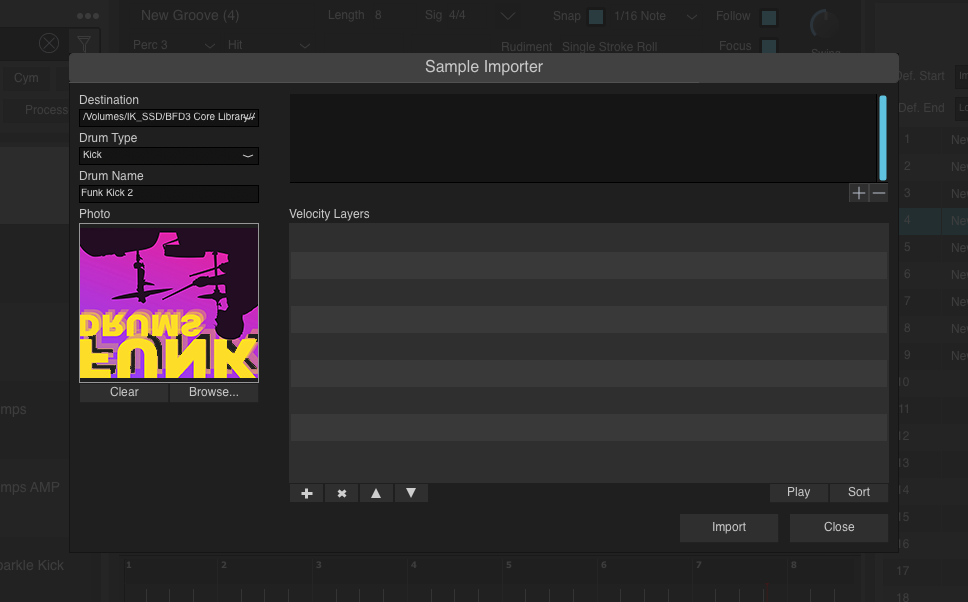Click the circled X clear icon
This screenshot has height=602, width=968.
tap(49, 43)
